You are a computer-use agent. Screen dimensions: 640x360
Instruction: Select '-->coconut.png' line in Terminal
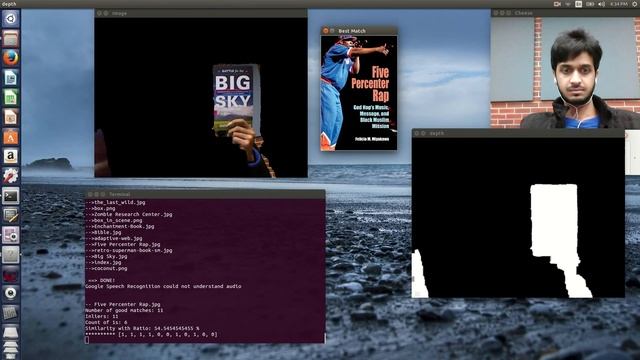tap(106, 269)
